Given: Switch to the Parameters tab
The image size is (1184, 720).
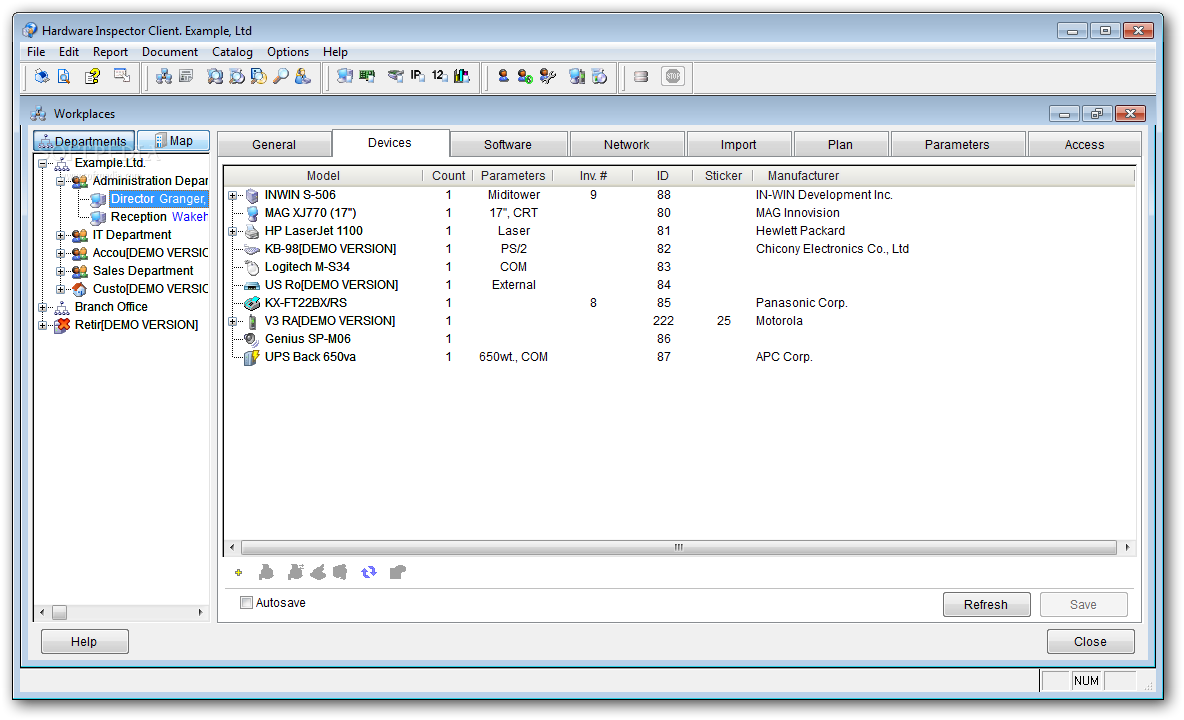Looking at the screenshot, I should [957, 144].
